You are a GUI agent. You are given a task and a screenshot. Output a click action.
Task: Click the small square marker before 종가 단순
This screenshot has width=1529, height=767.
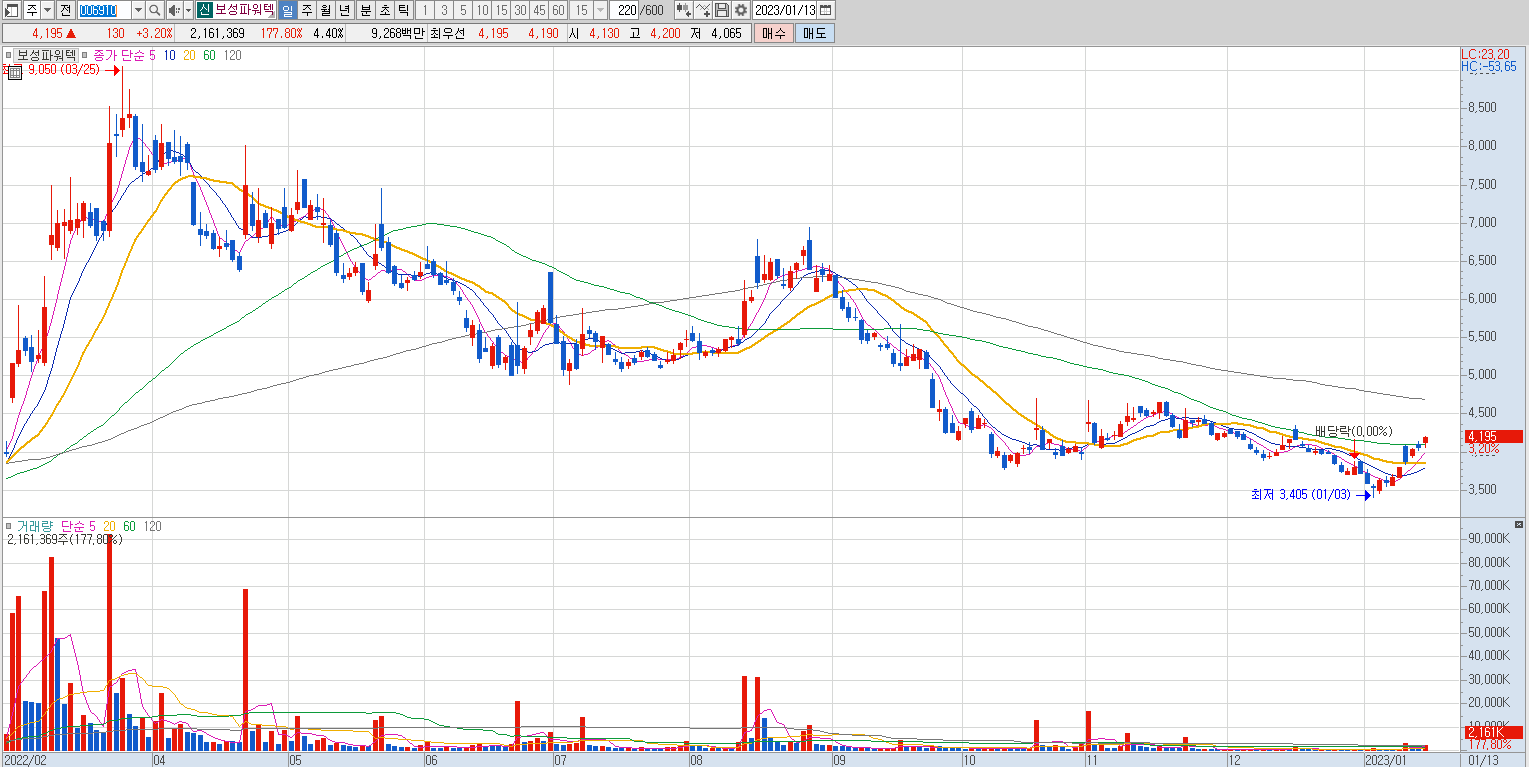85,55
